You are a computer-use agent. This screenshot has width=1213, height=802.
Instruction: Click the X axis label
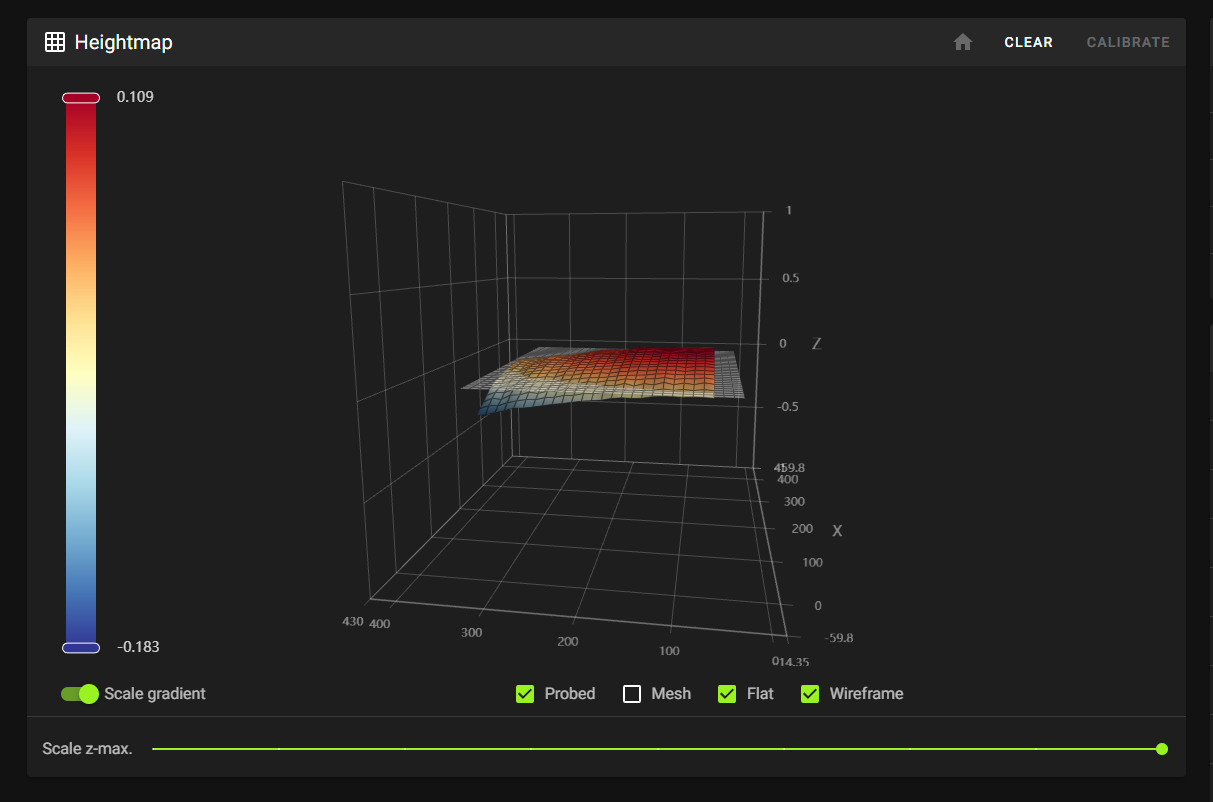coord(837,531)
